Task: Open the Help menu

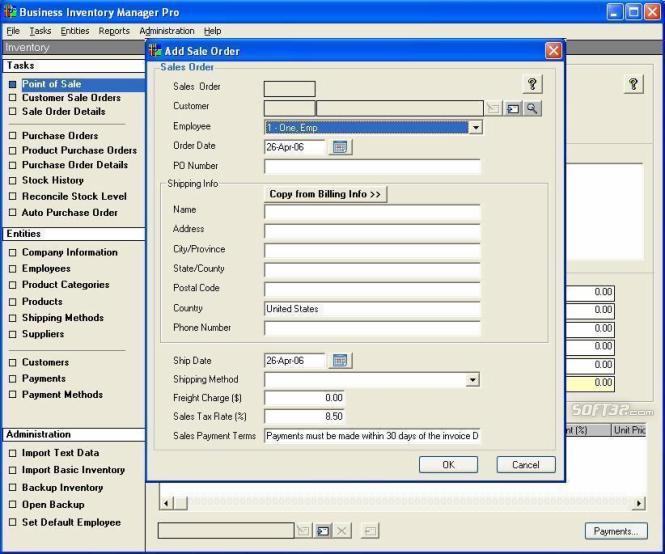Action: pyautogui.click(x=212, y=31)
